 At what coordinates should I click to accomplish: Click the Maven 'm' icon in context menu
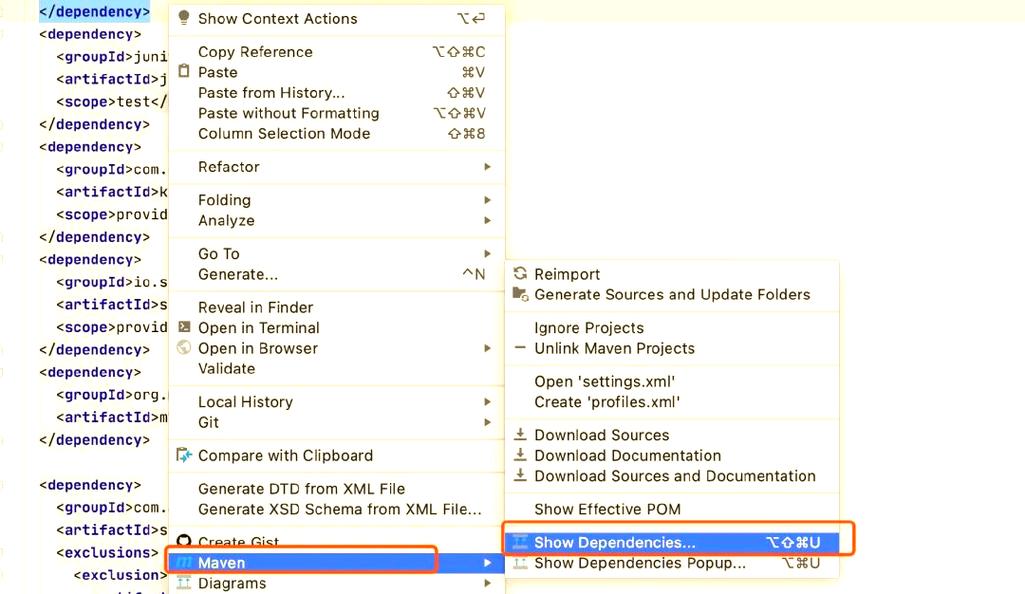coord(183,563)
